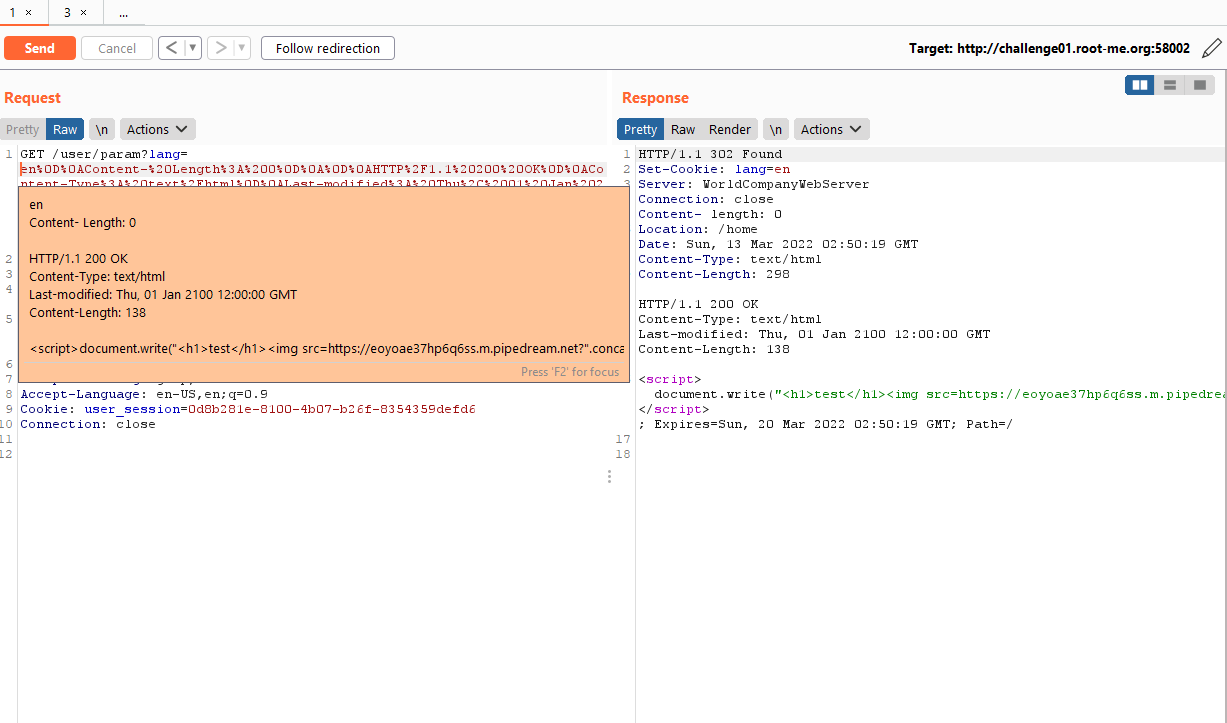This screenshot has height=723, width=1227.
Task: Click the Content-Length: 298 response line
Action: point(714,274)
